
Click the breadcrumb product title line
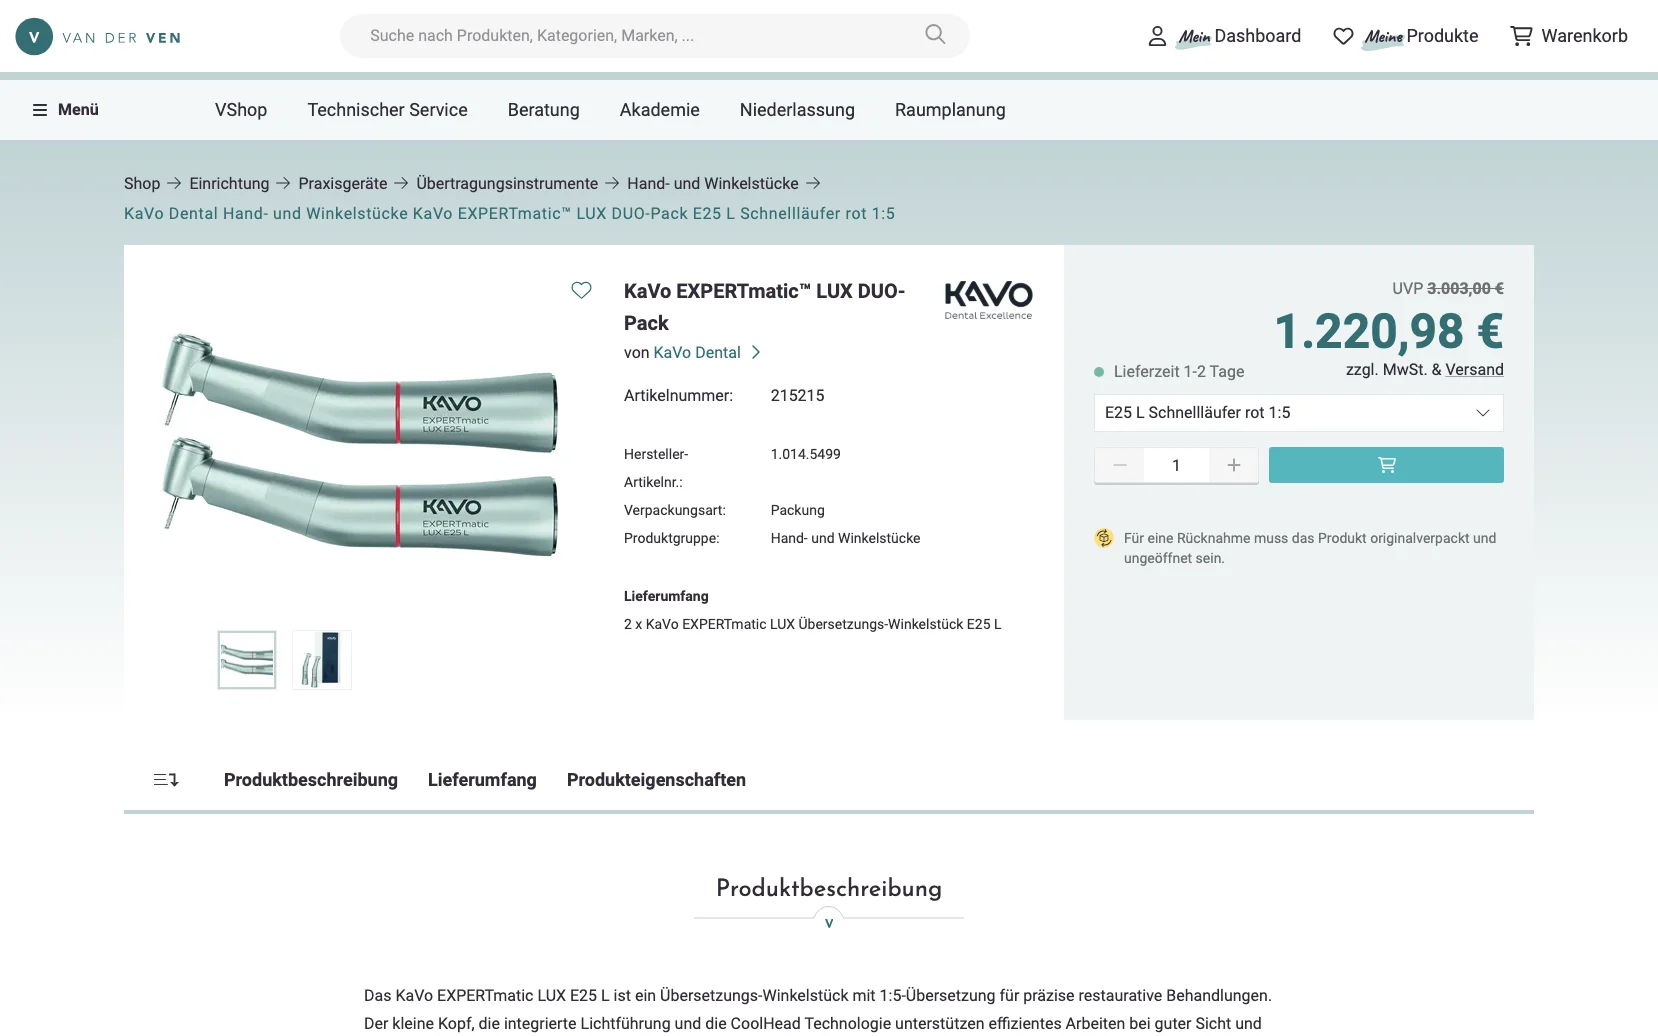(x=509, y=213)
